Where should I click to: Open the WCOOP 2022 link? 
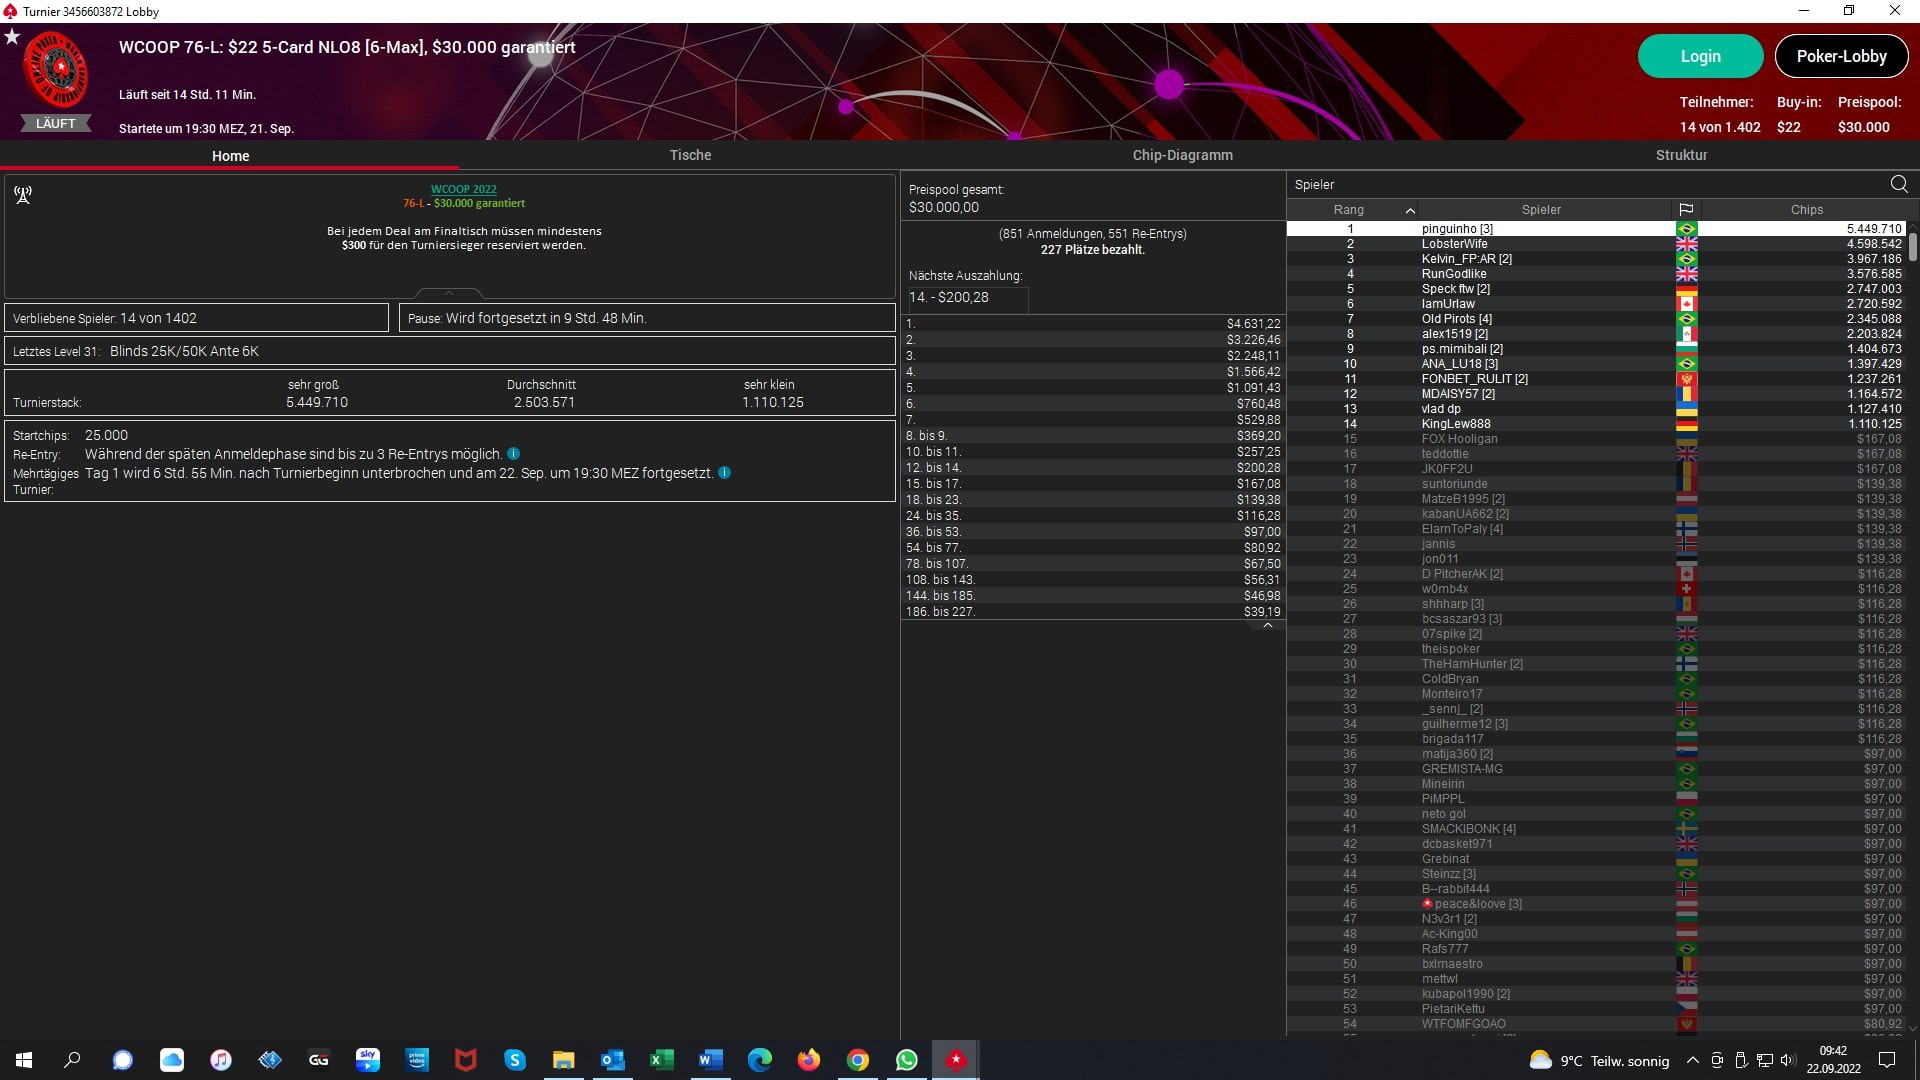(x=463, y=189)
